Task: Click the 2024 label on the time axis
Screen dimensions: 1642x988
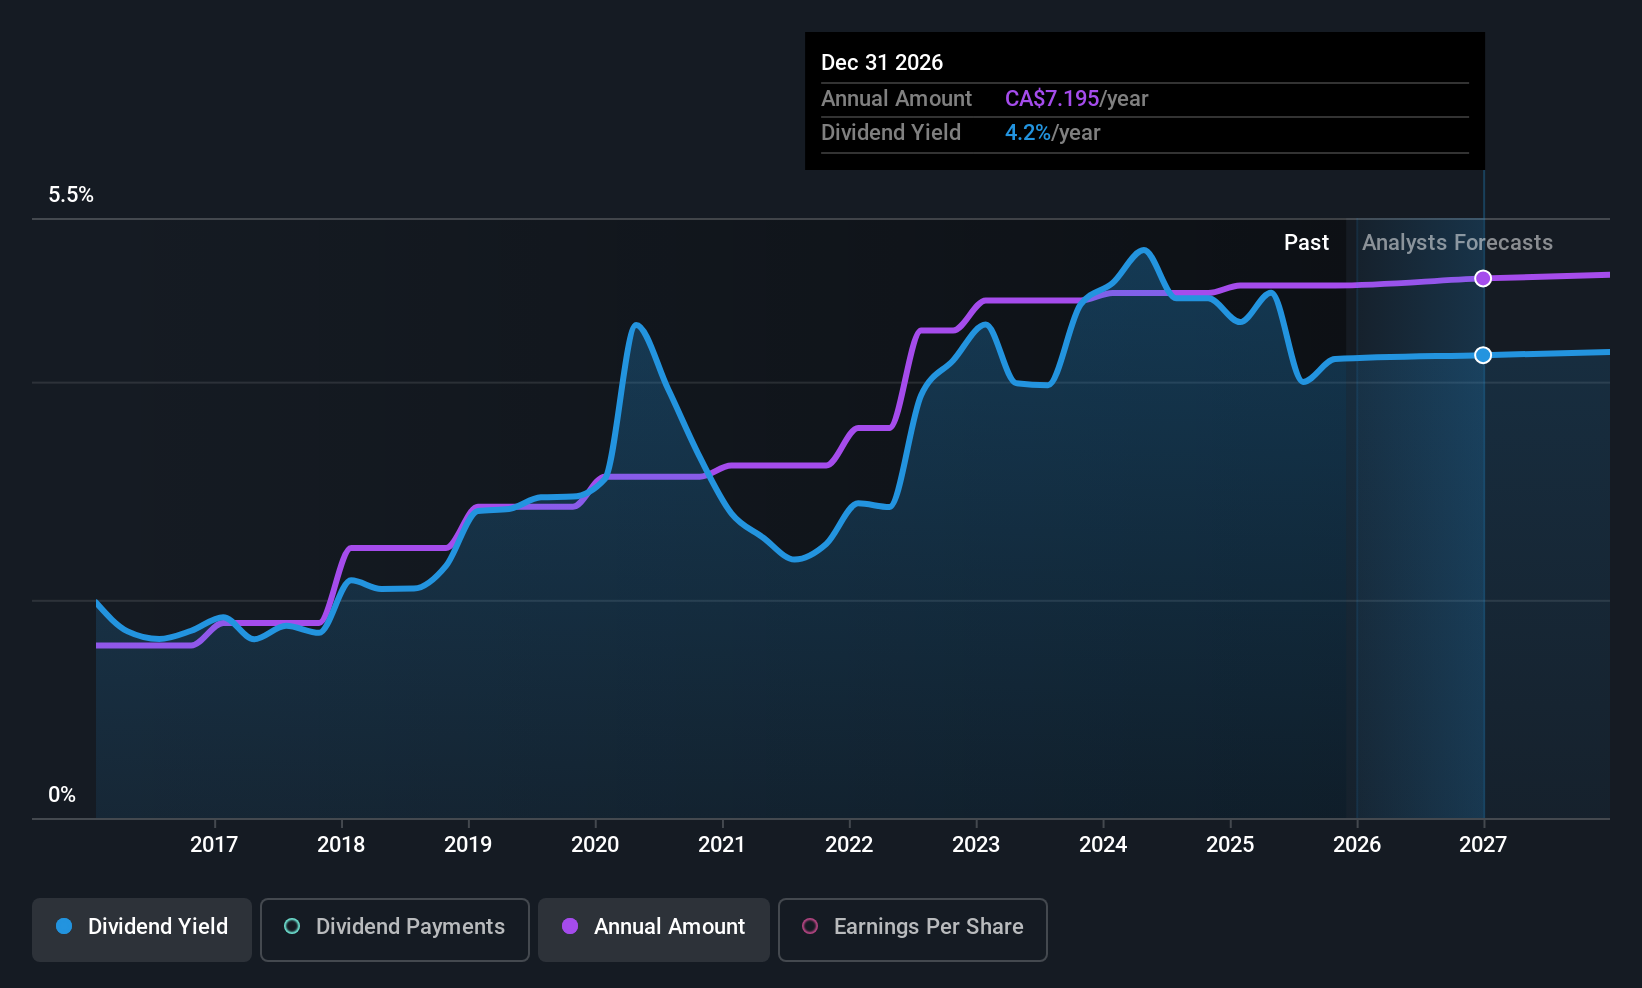Action: pyautogui.click(x=1103, y=845)
